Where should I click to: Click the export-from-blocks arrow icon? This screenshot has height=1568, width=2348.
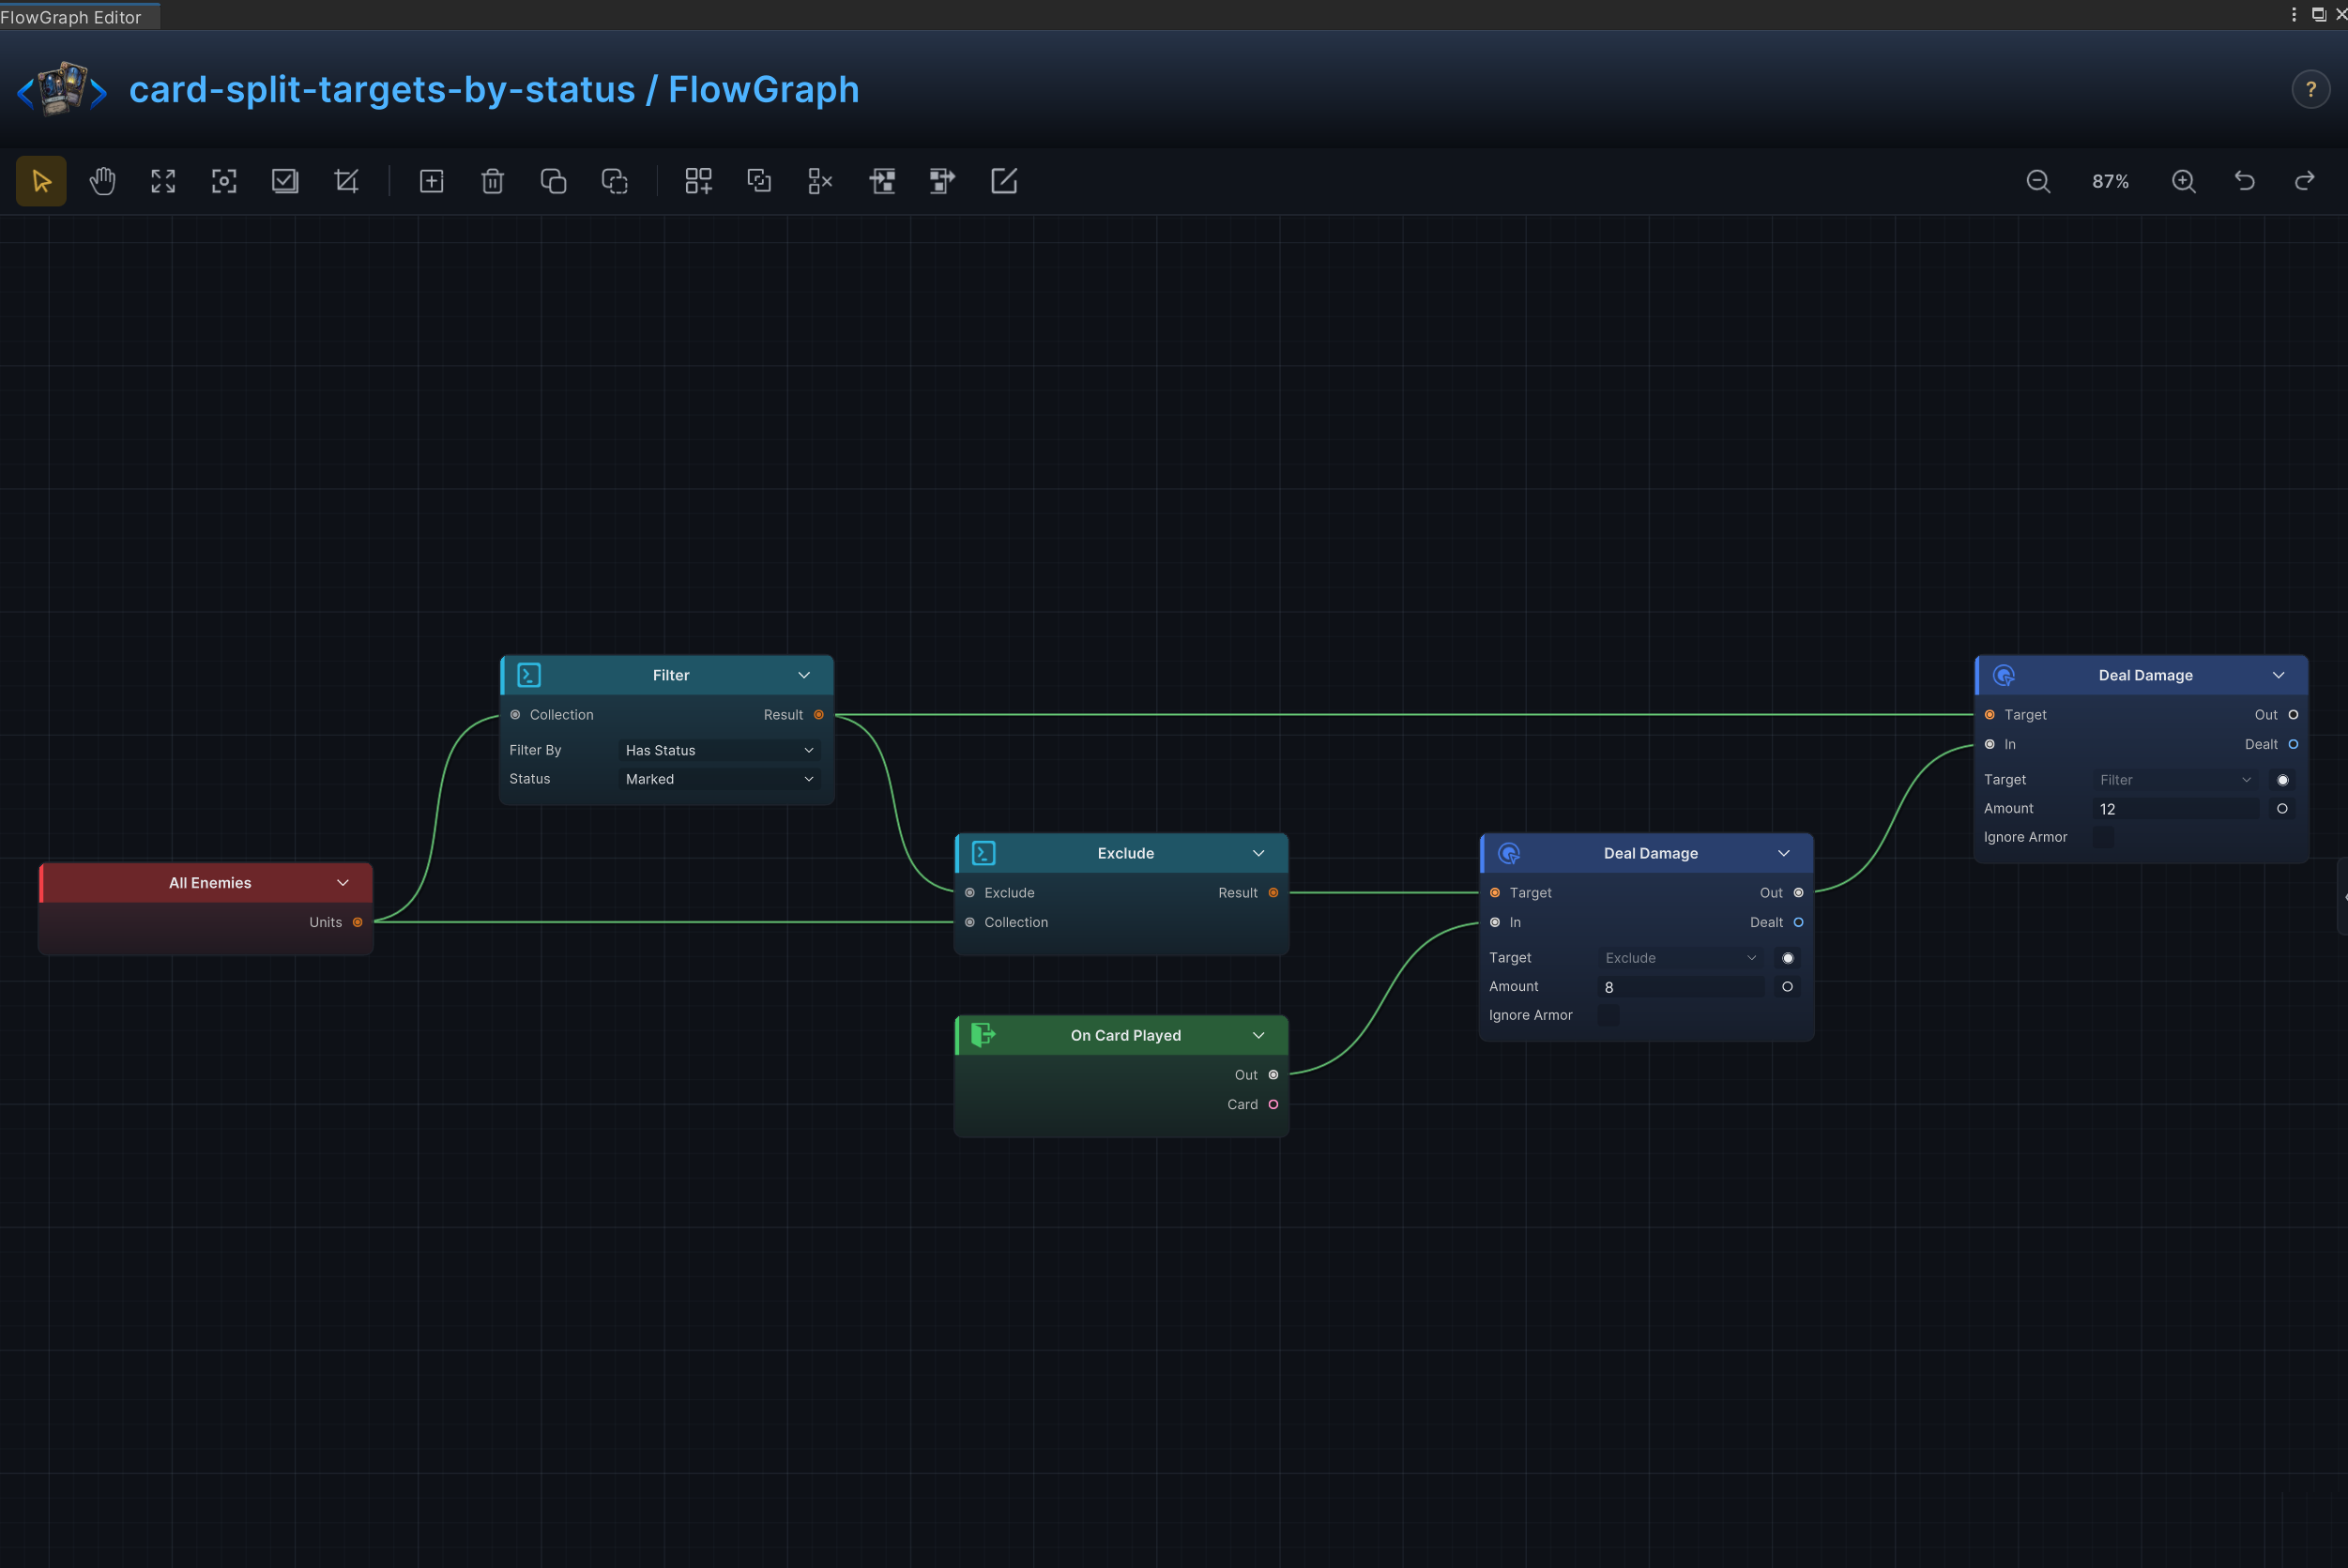942,181
